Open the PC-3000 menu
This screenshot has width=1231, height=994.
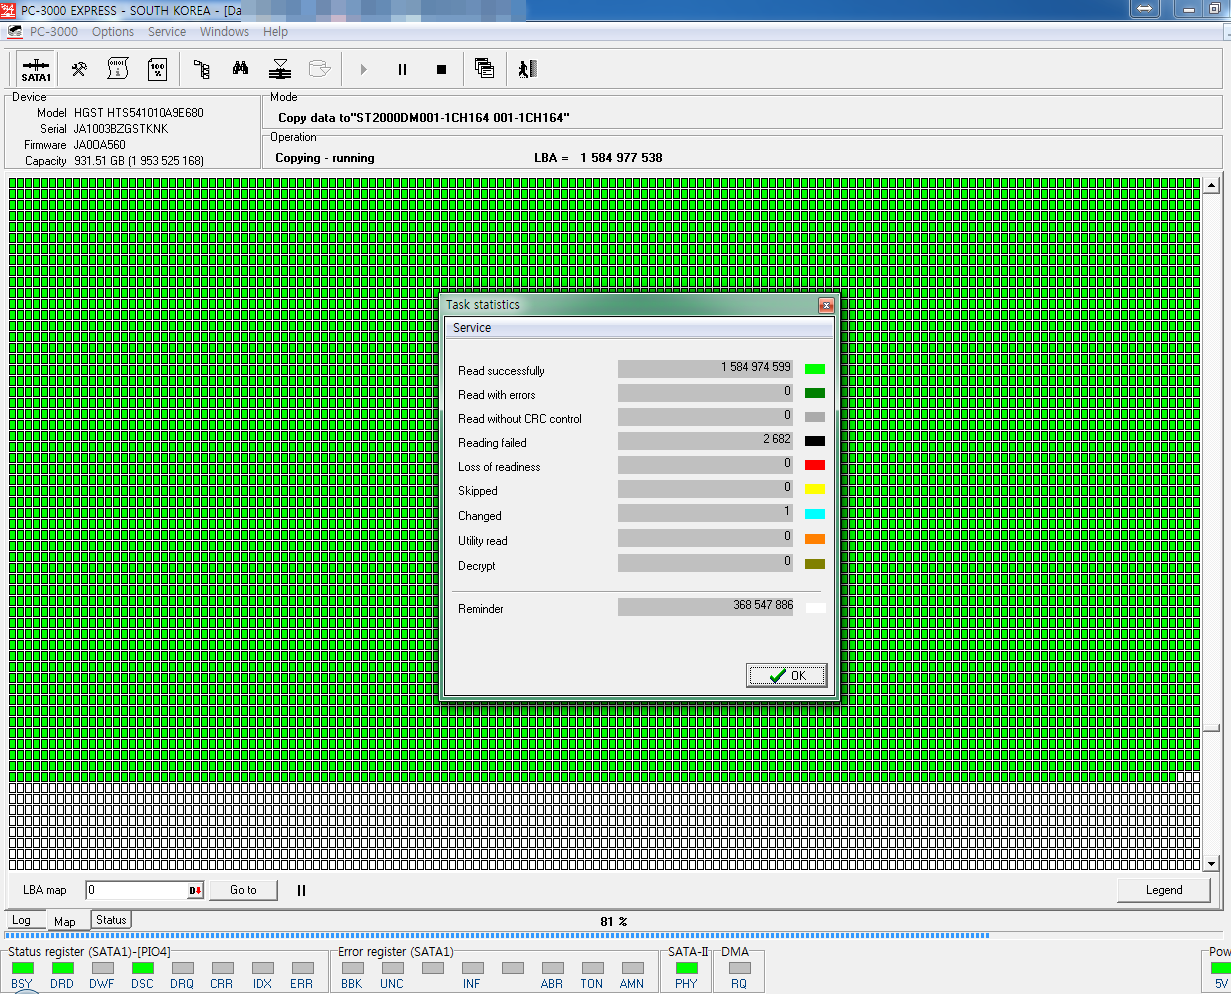pos(54,32)
